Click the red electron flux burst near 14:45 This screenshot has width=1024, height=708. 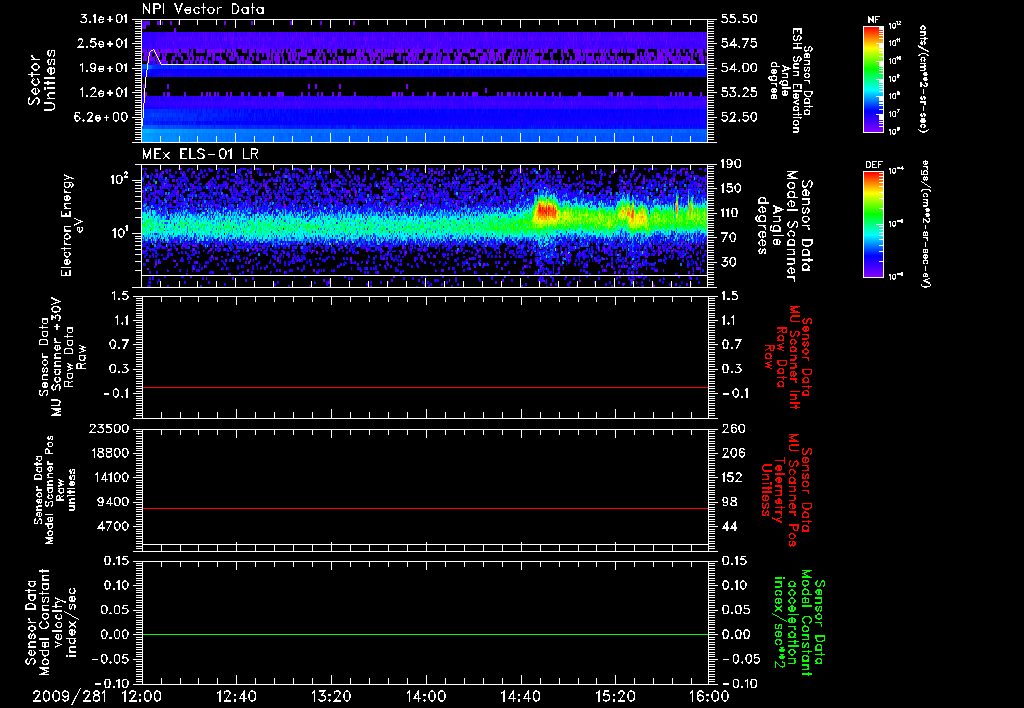point(545,210)
